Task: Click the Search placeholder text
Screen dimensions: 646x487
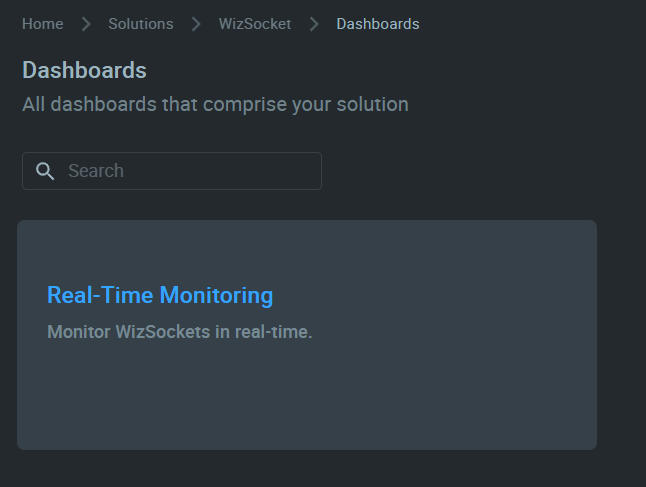Action: coord(96,171)
